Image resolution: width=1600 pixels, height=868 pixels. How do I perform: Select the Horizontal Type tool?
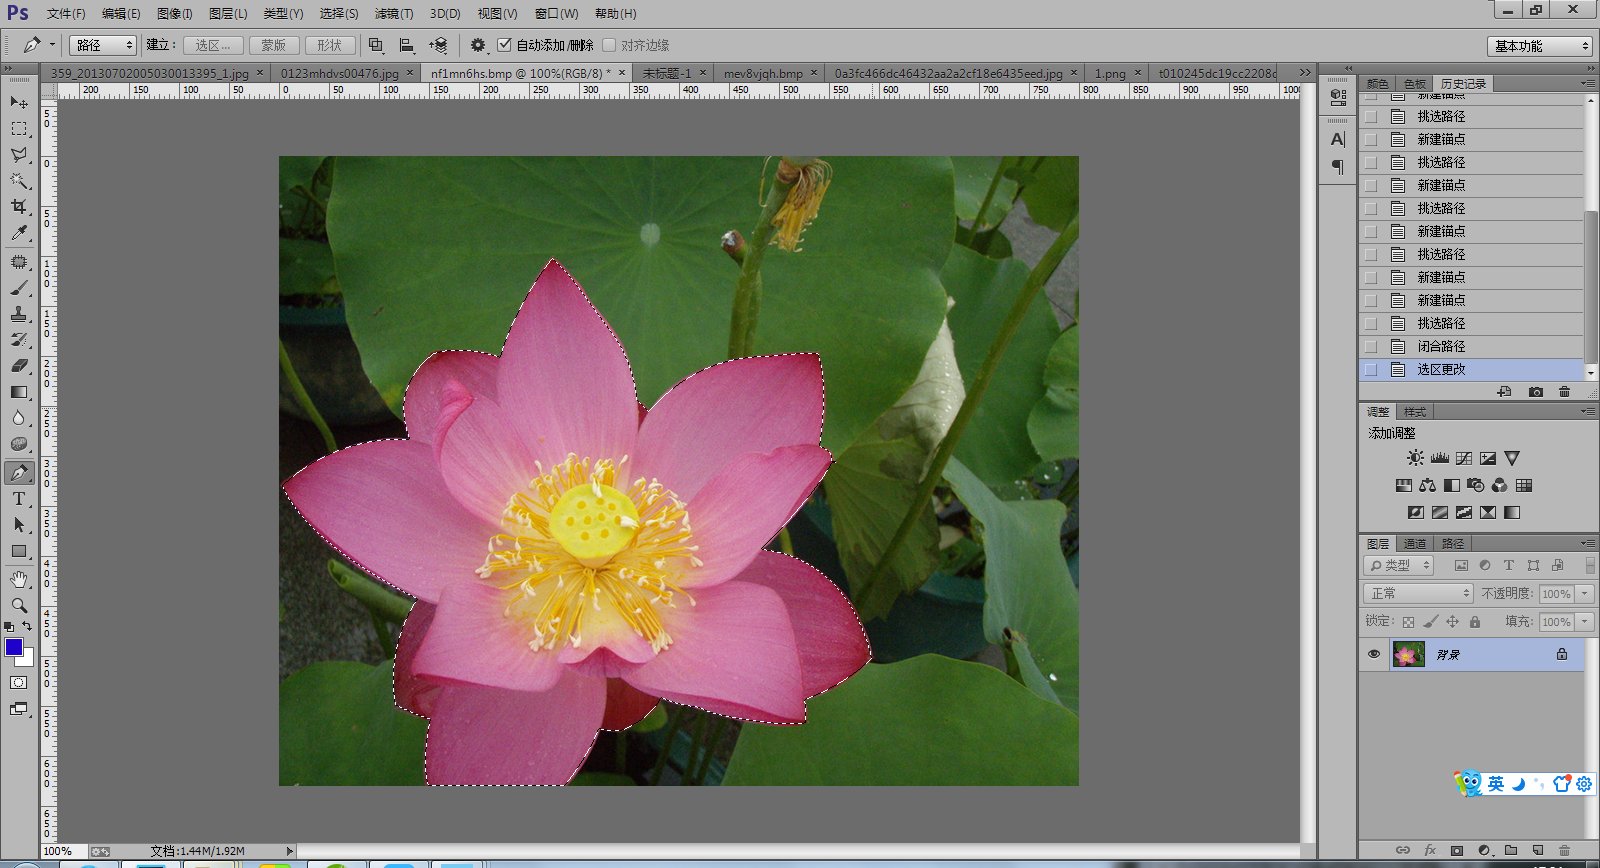pyautogui.click(x=19, y=499)
